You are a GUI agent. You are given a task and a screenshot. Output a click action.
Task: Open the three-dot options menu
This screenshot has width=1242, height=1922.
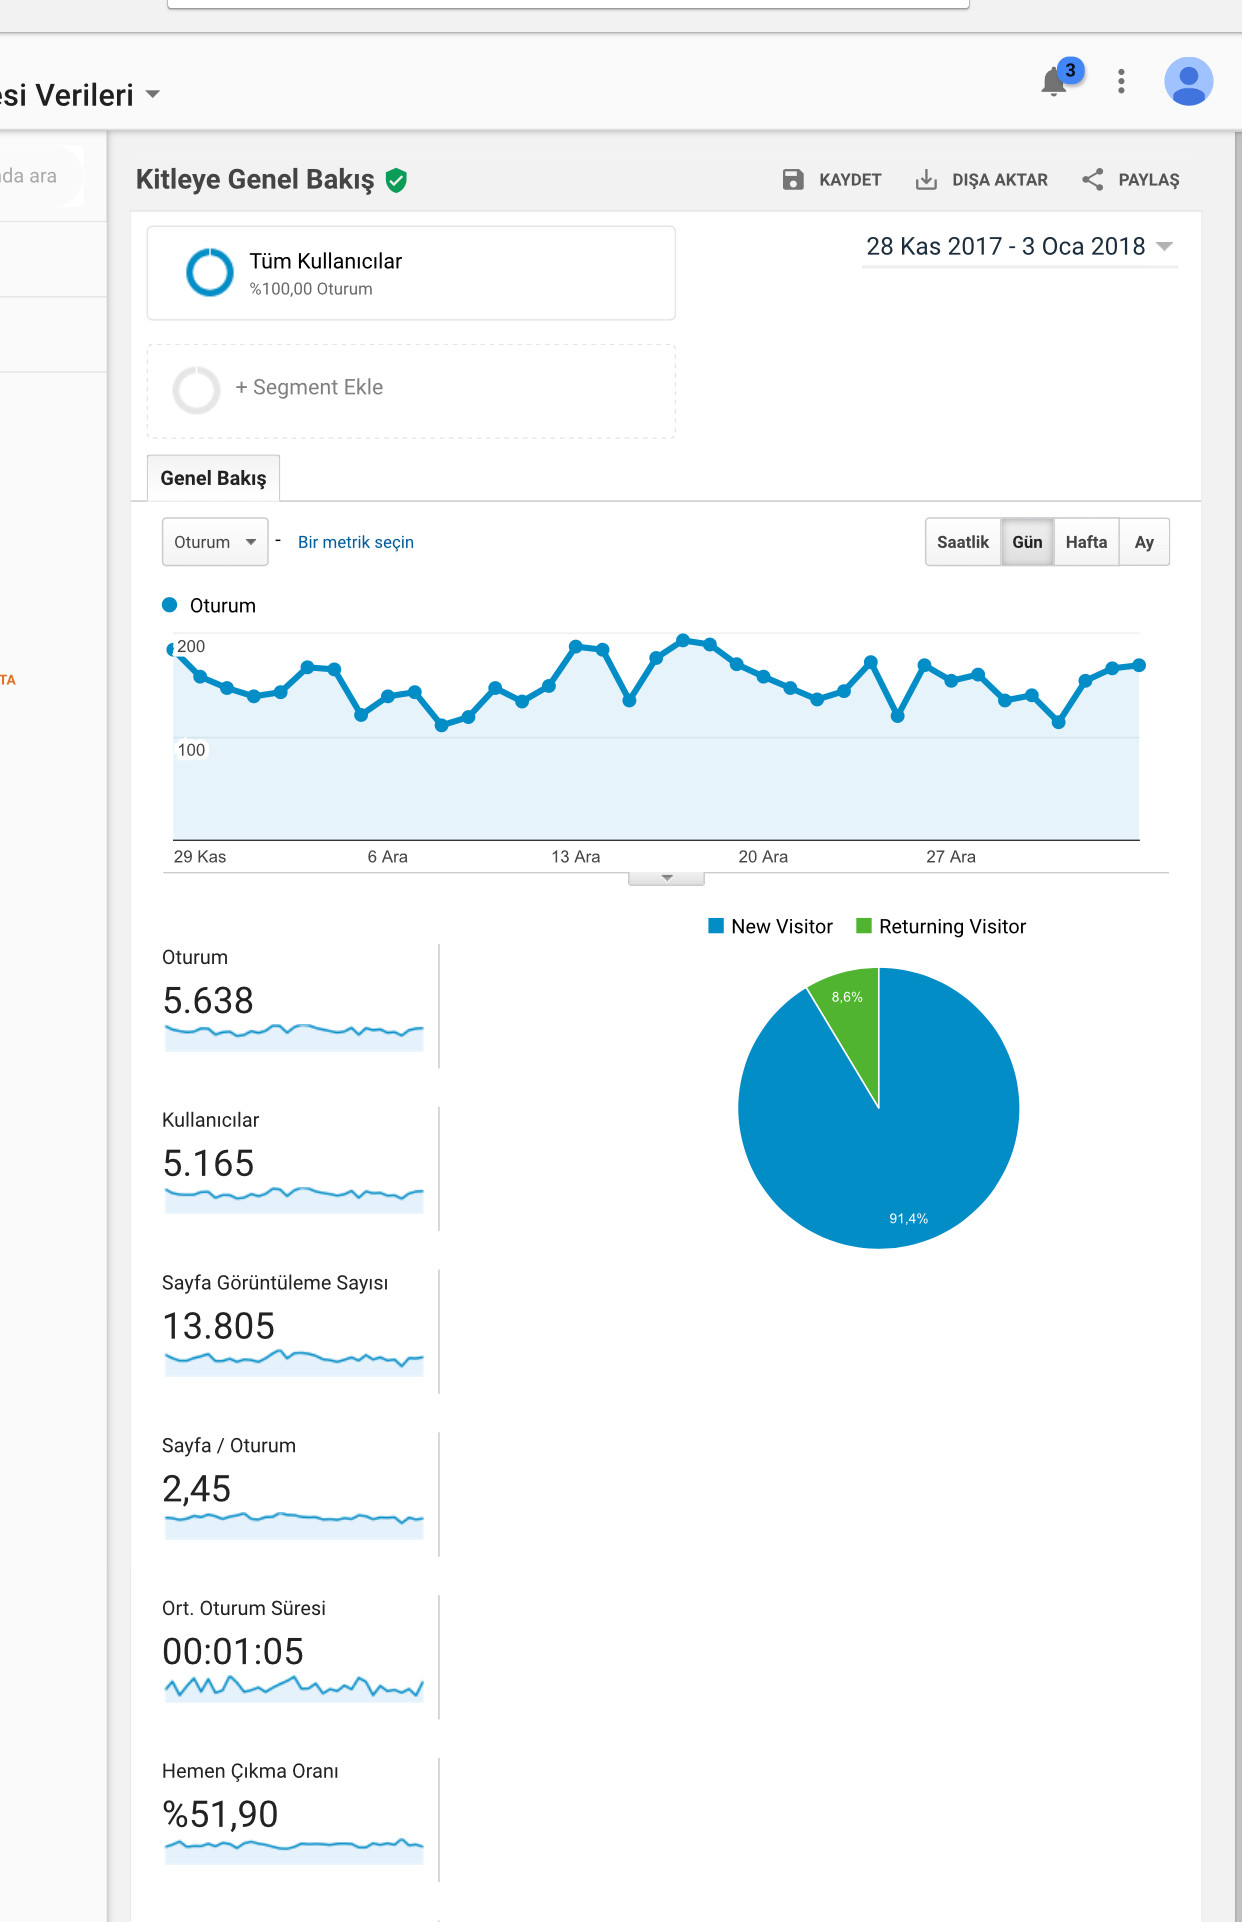(x=1121, y=81)
